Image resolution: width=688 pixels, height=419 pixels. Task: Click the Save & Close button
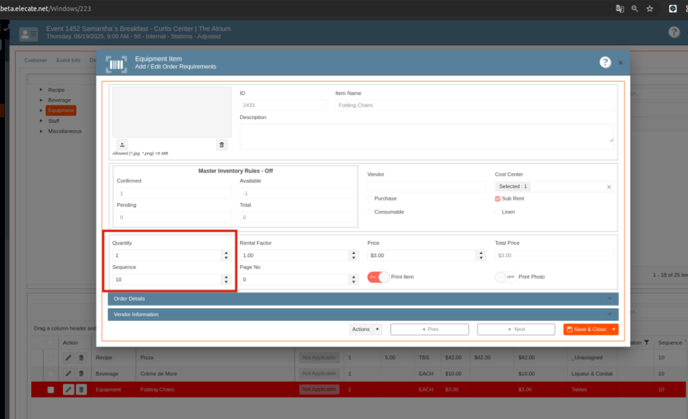590,329
